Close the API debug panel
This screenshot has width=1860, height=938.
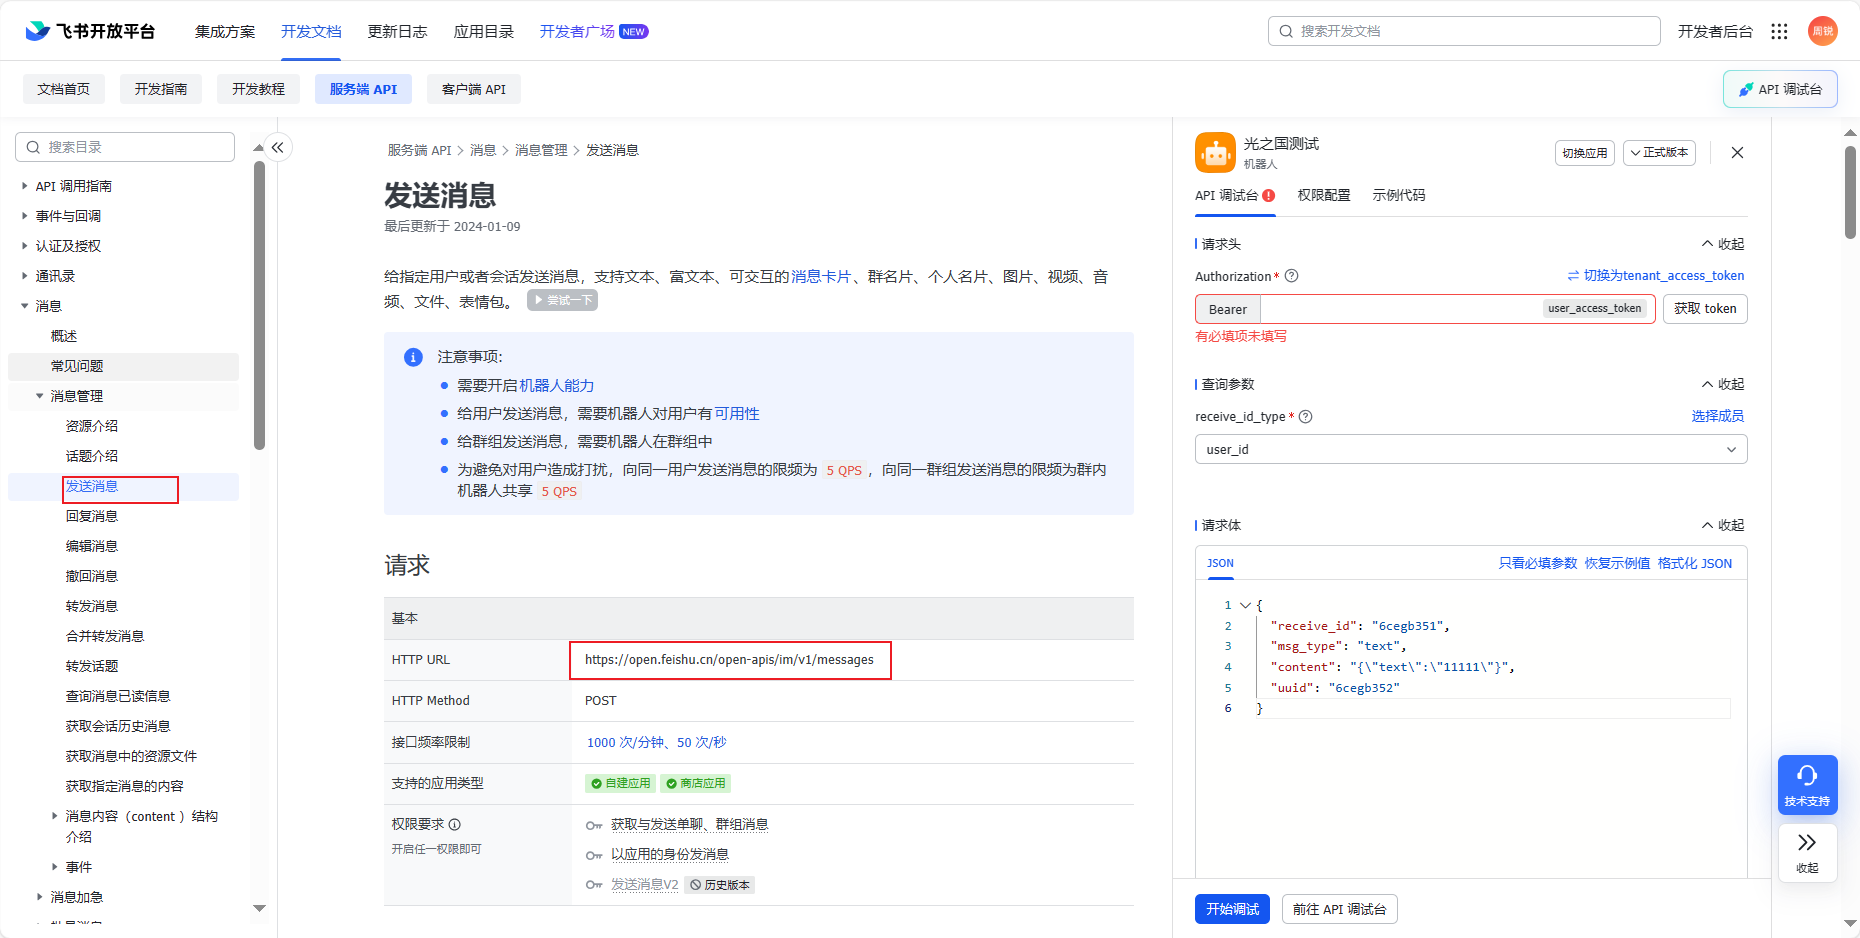click(x=1737, y=153)
